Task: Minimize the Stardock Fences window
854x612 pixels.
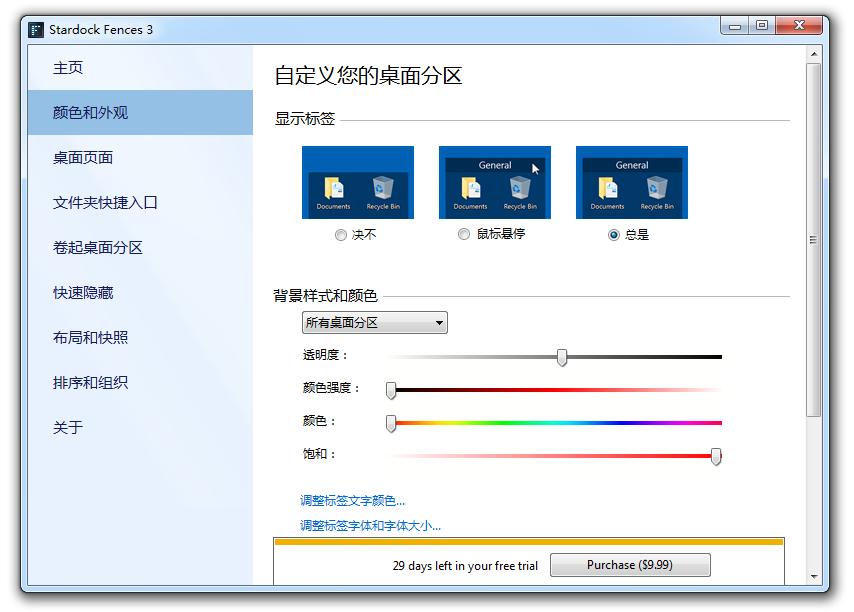Action: coord(735,26)
